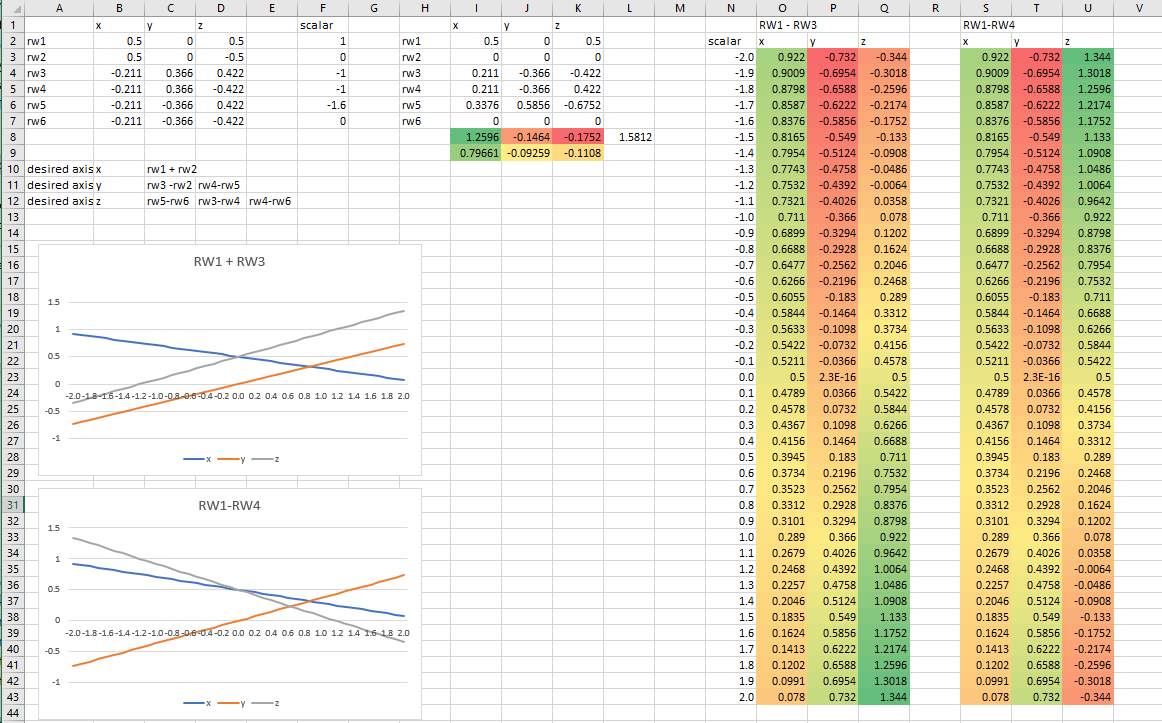Screen dimensions: 1162x723
Task: Select row header 23
Action: coord(12,377)
